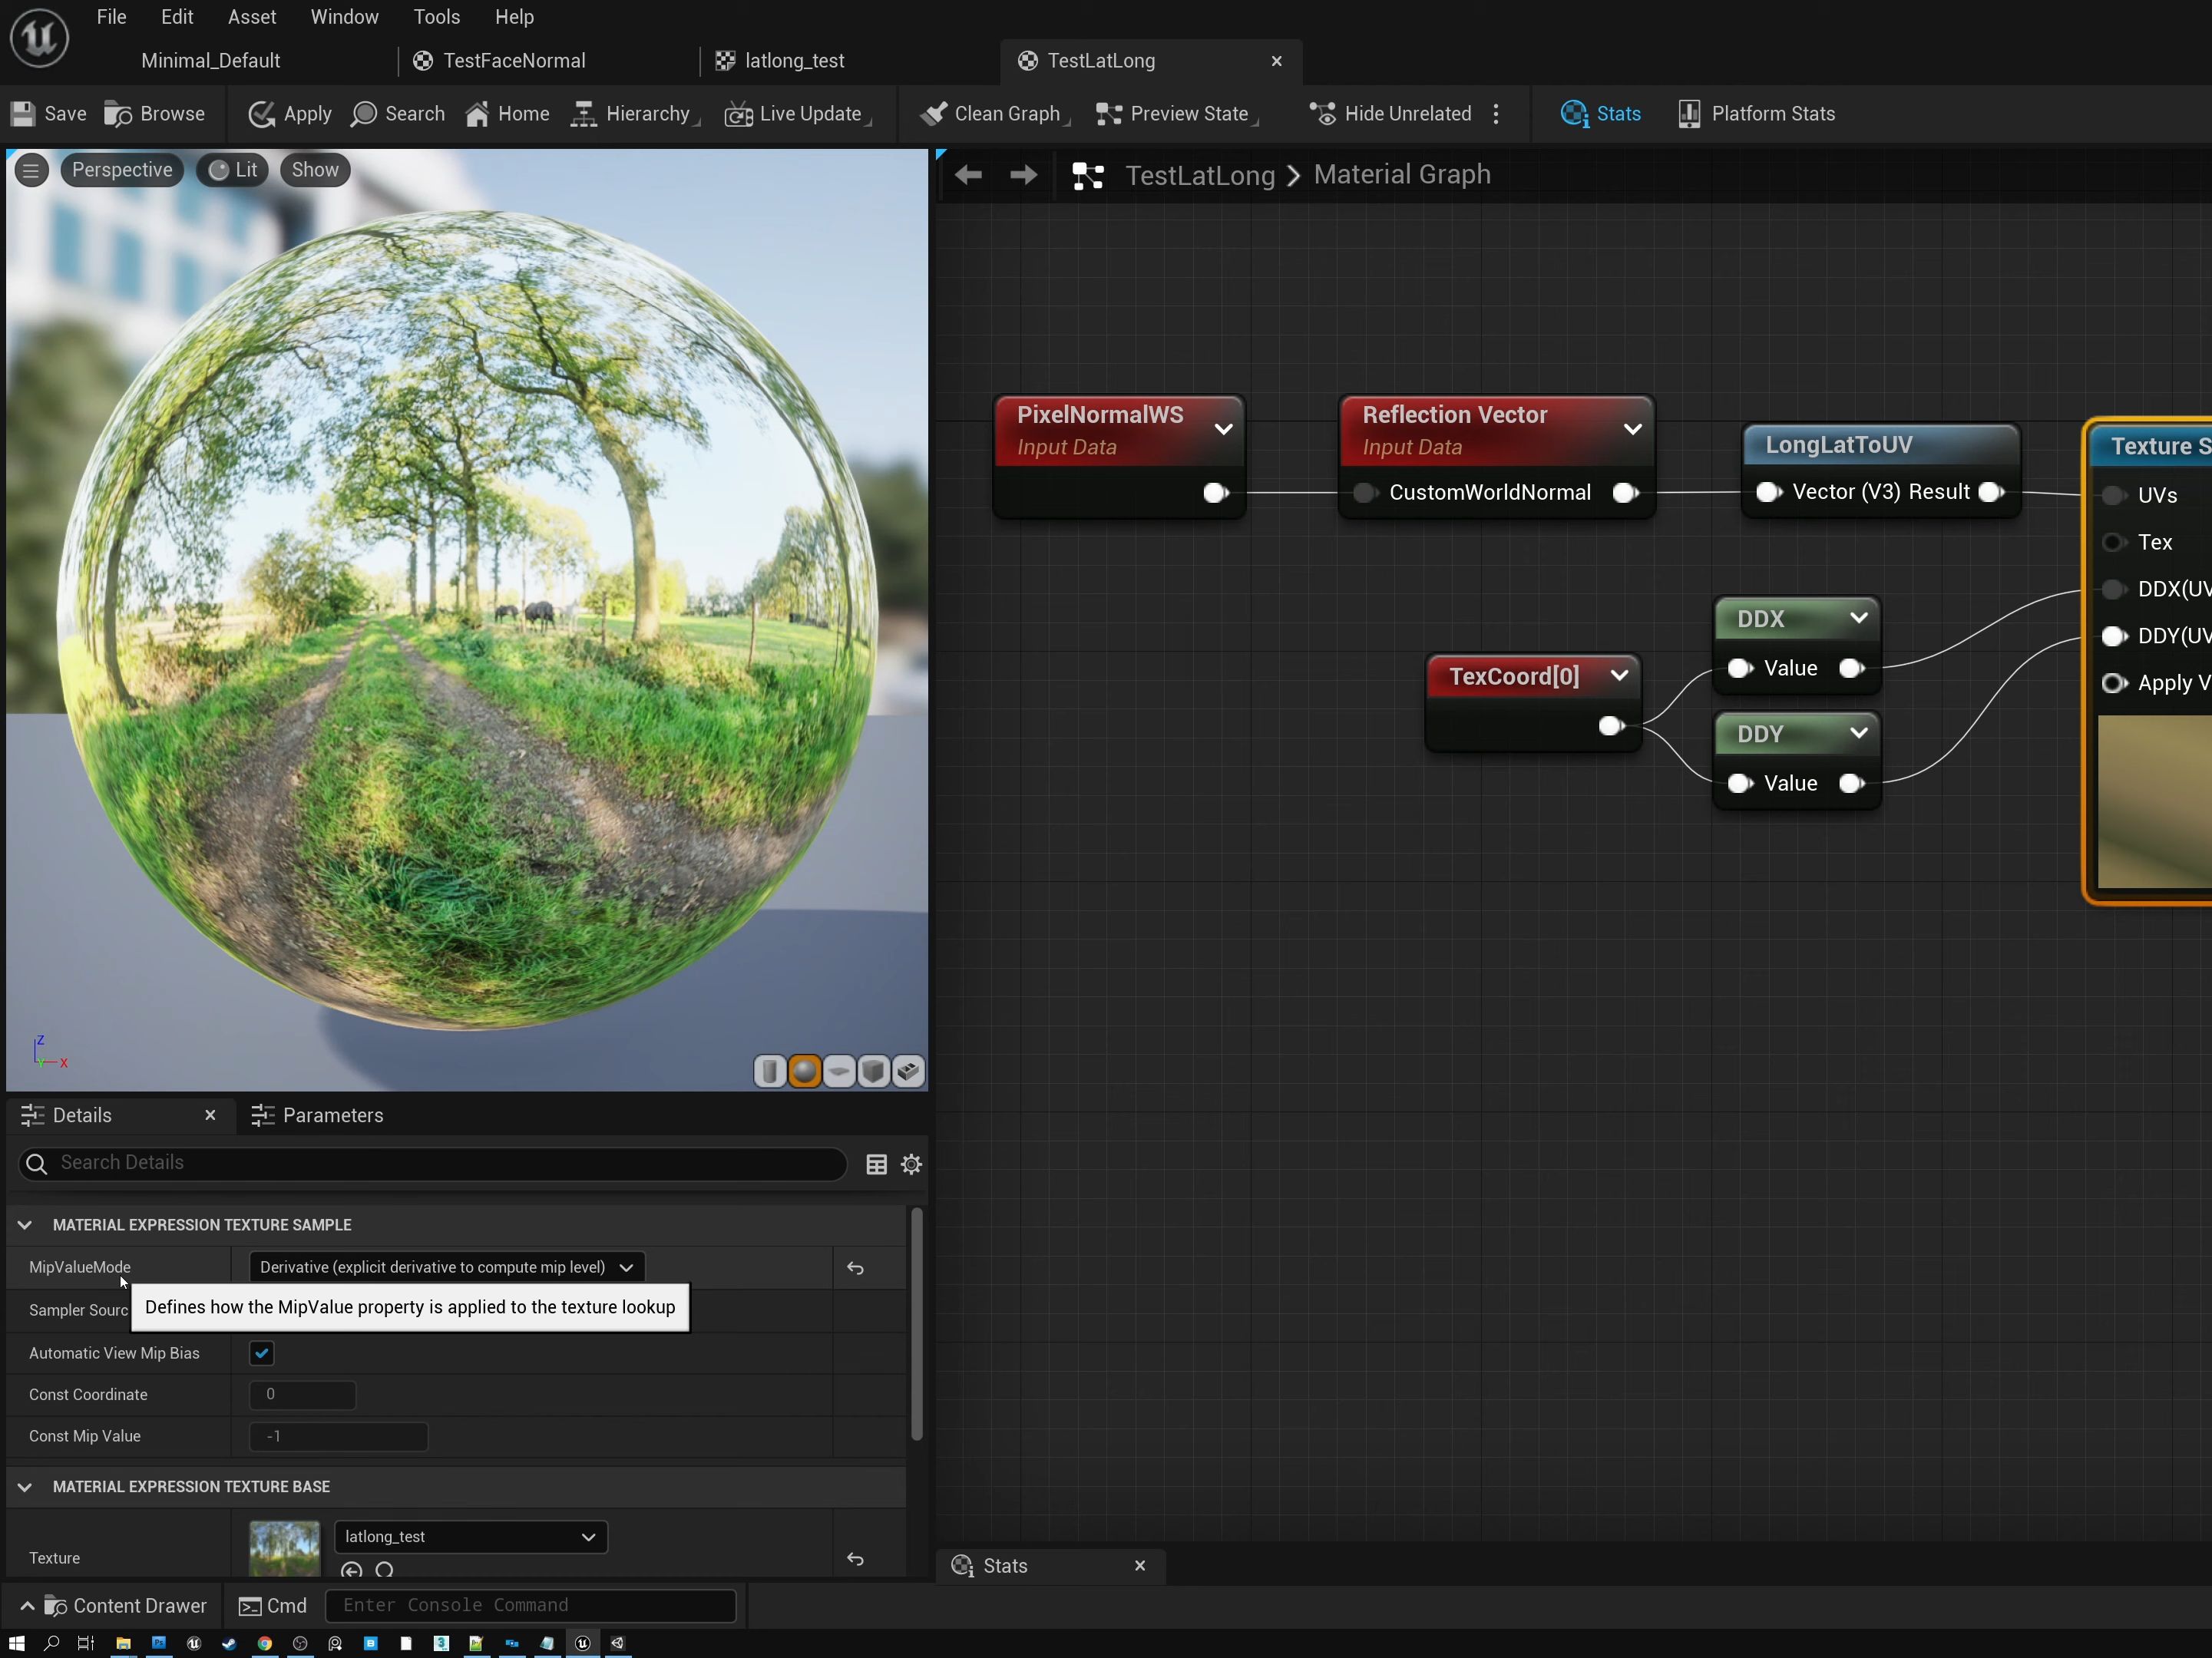Open the viewport hamburger options menu
This screenshot has width=2212, height=1658.
[x=31, y=171]
